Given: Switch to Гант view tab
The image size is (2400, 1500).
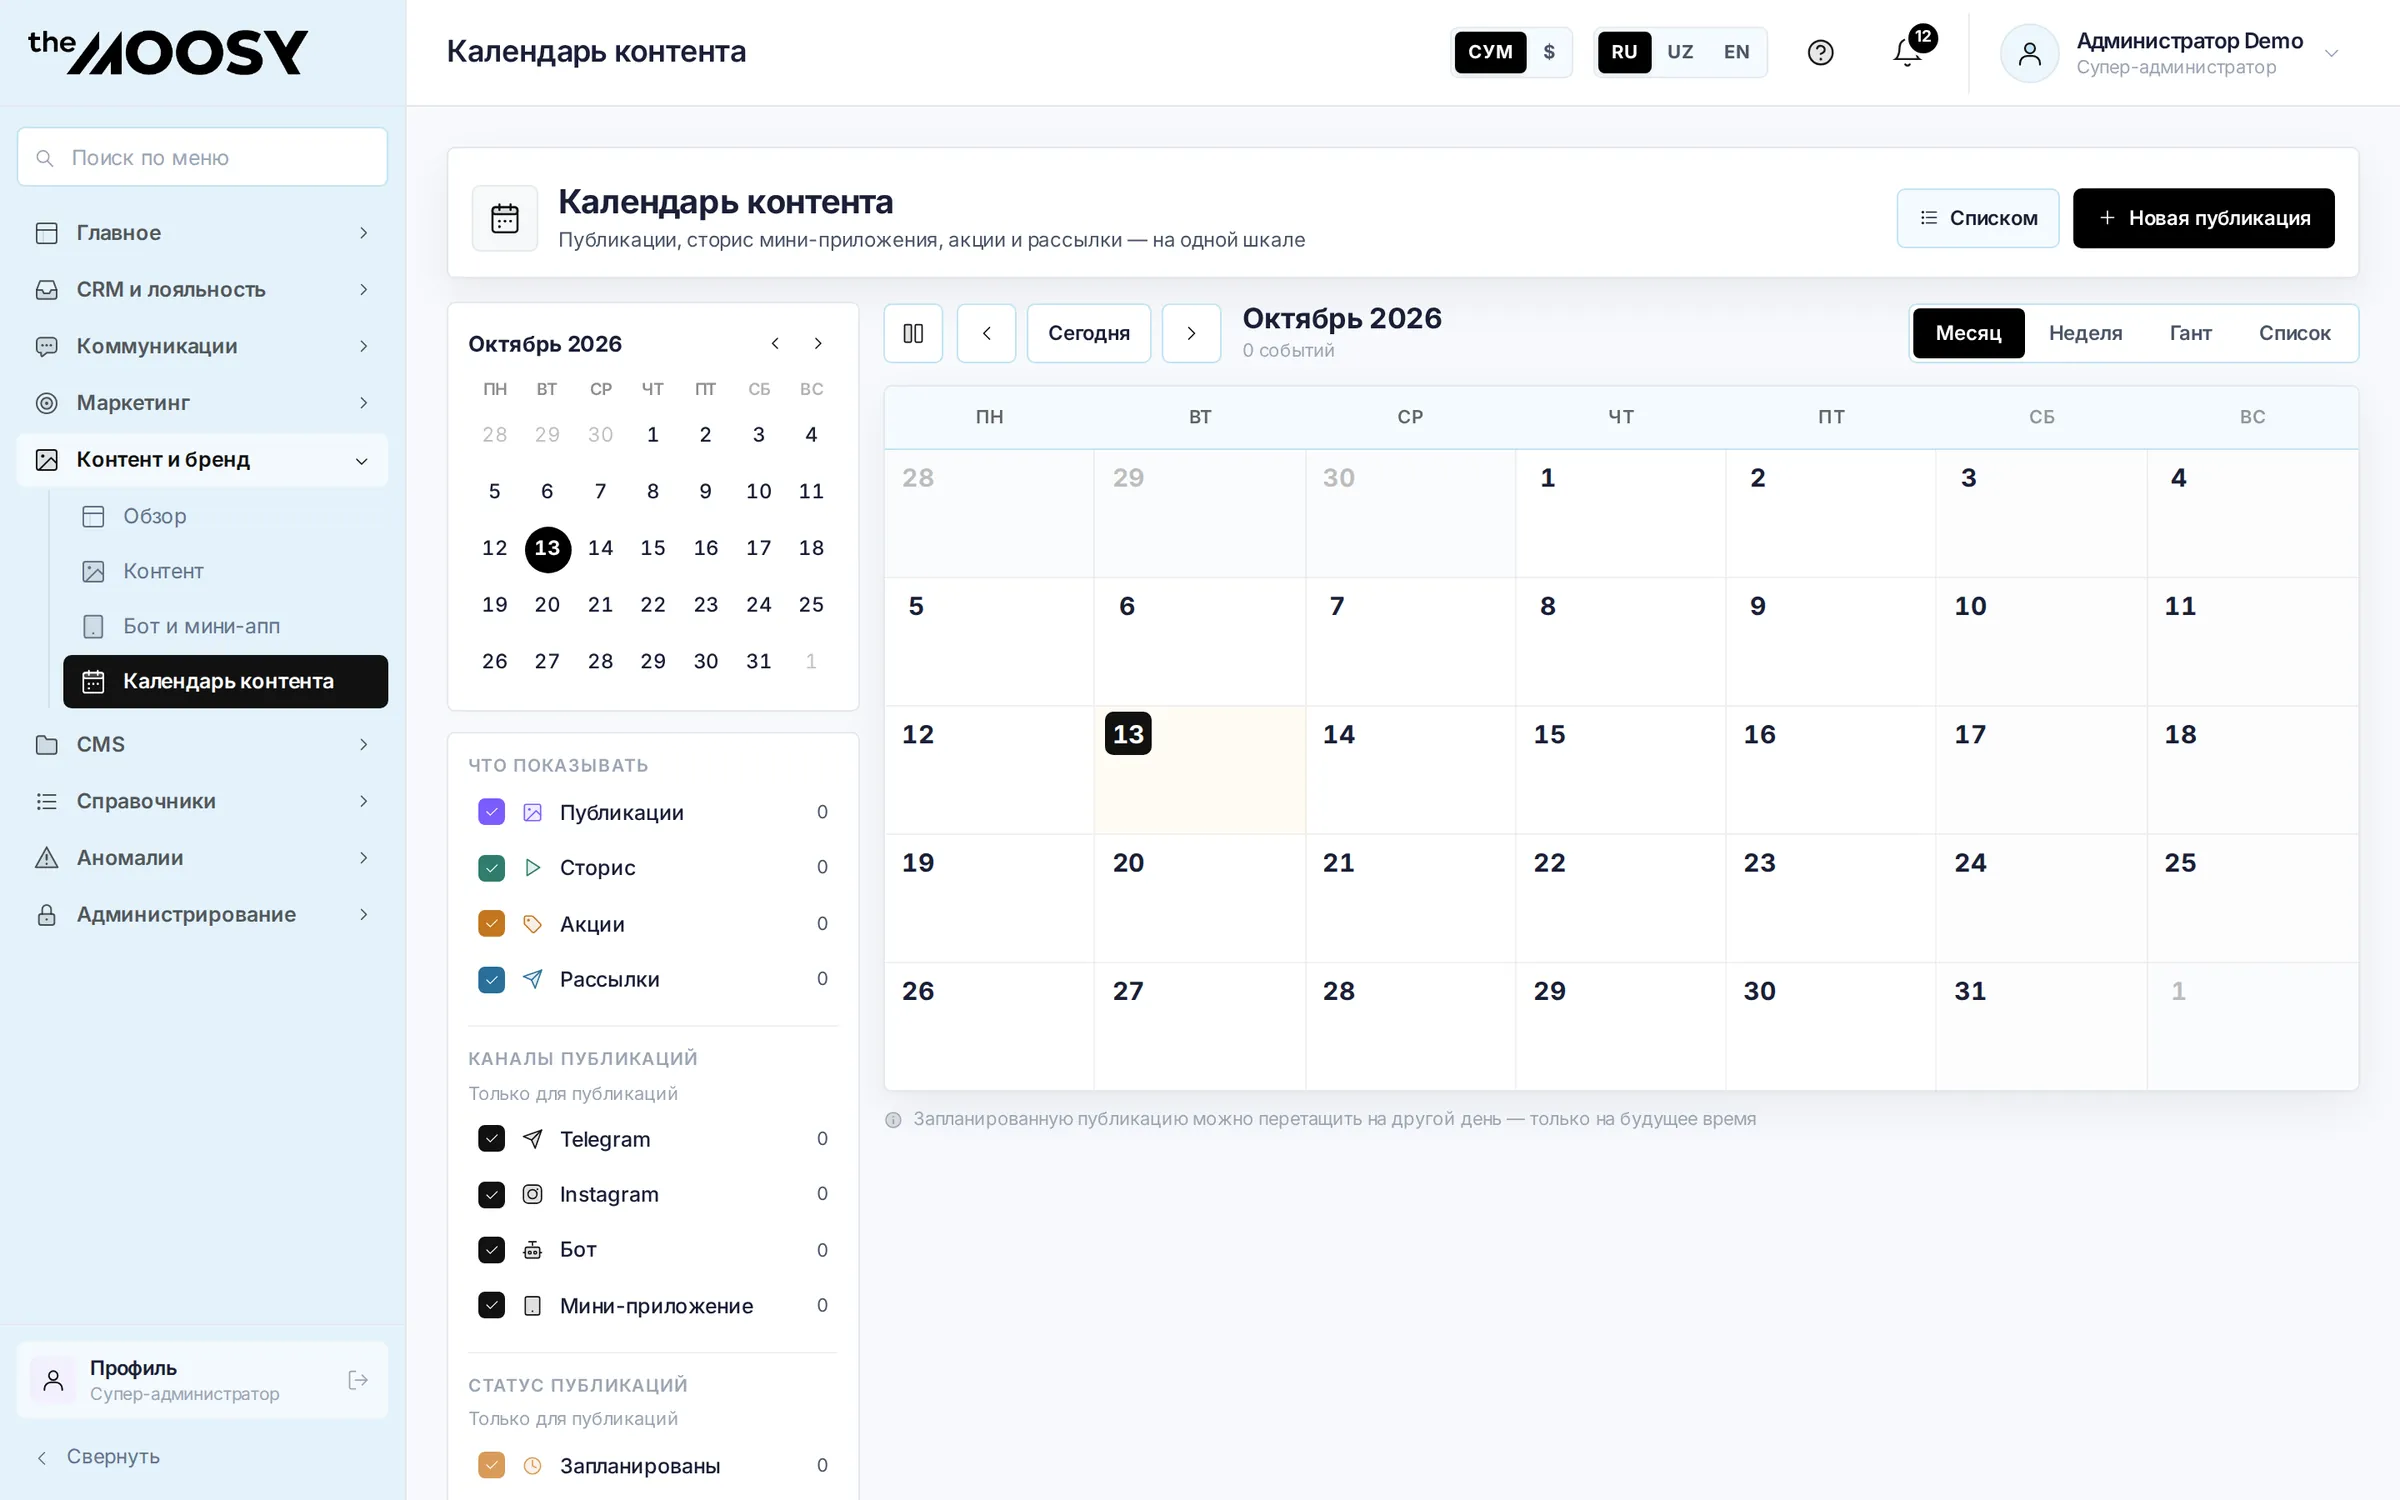Looking at the screenshot, I should [2190, 333].
